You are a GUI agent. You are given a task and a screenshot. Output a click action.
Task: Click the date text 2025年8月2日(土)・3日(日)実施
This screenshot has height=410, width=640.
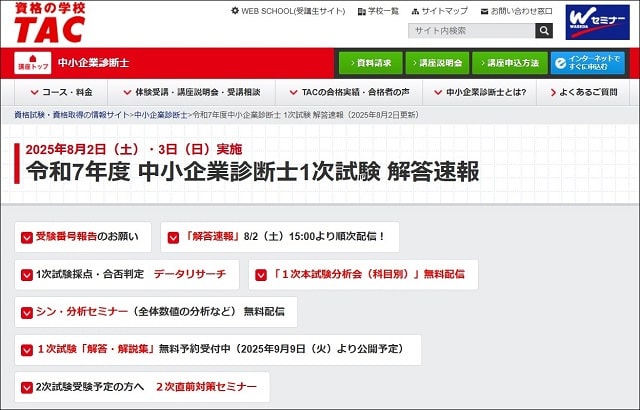tap(134, 149)
